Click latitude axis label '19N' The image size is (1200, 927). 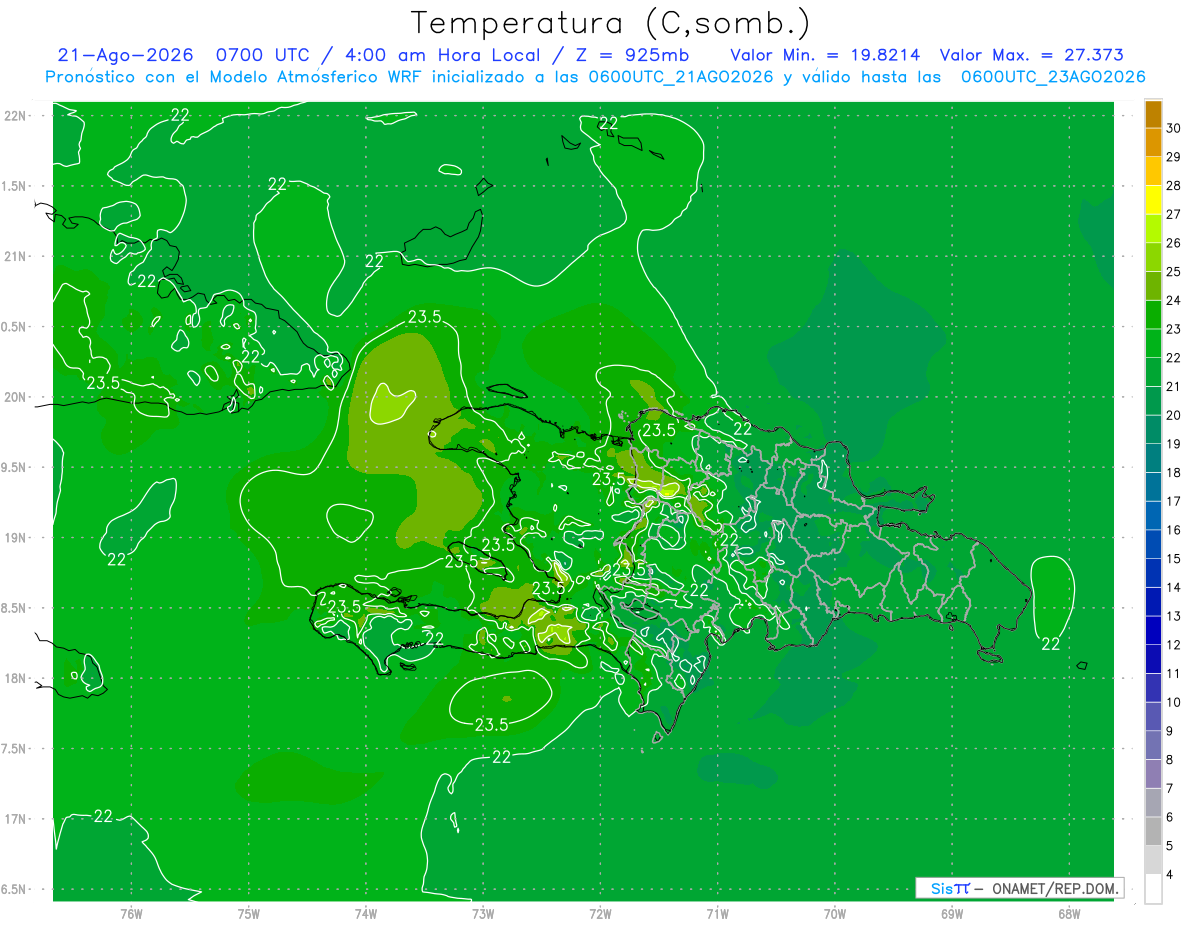16,538
